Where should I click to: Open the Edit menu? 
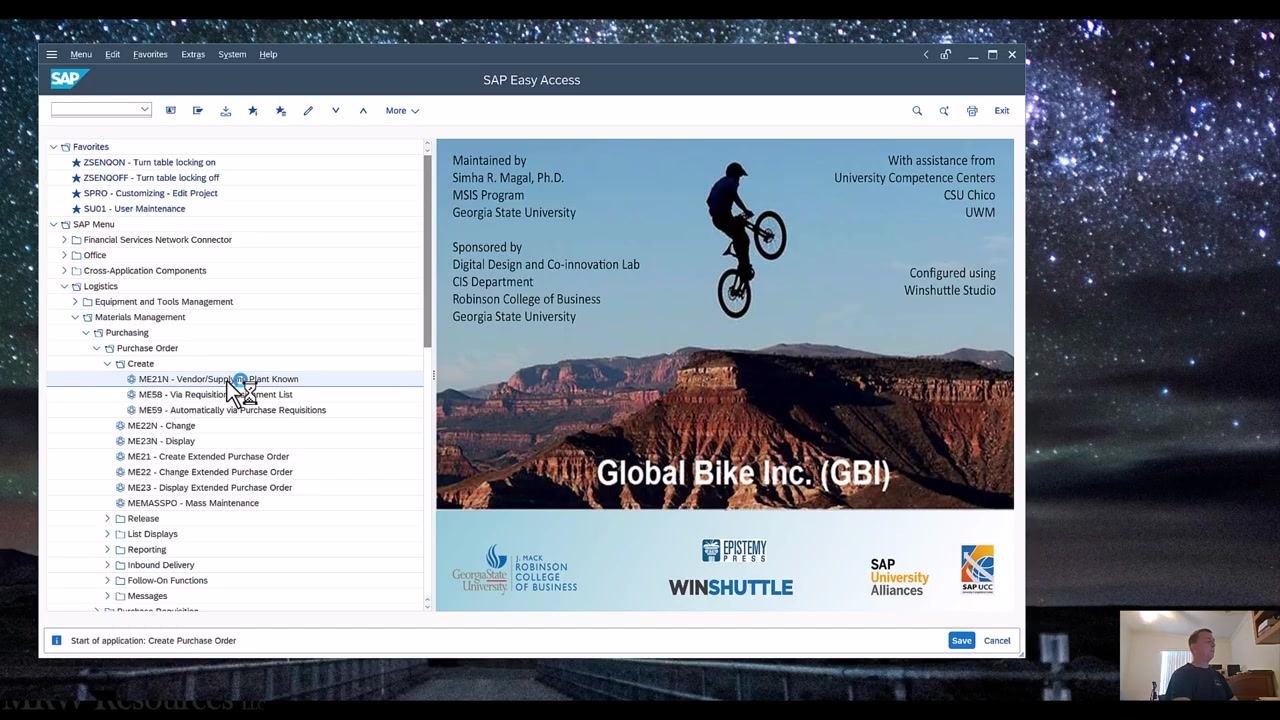point(112,54)
